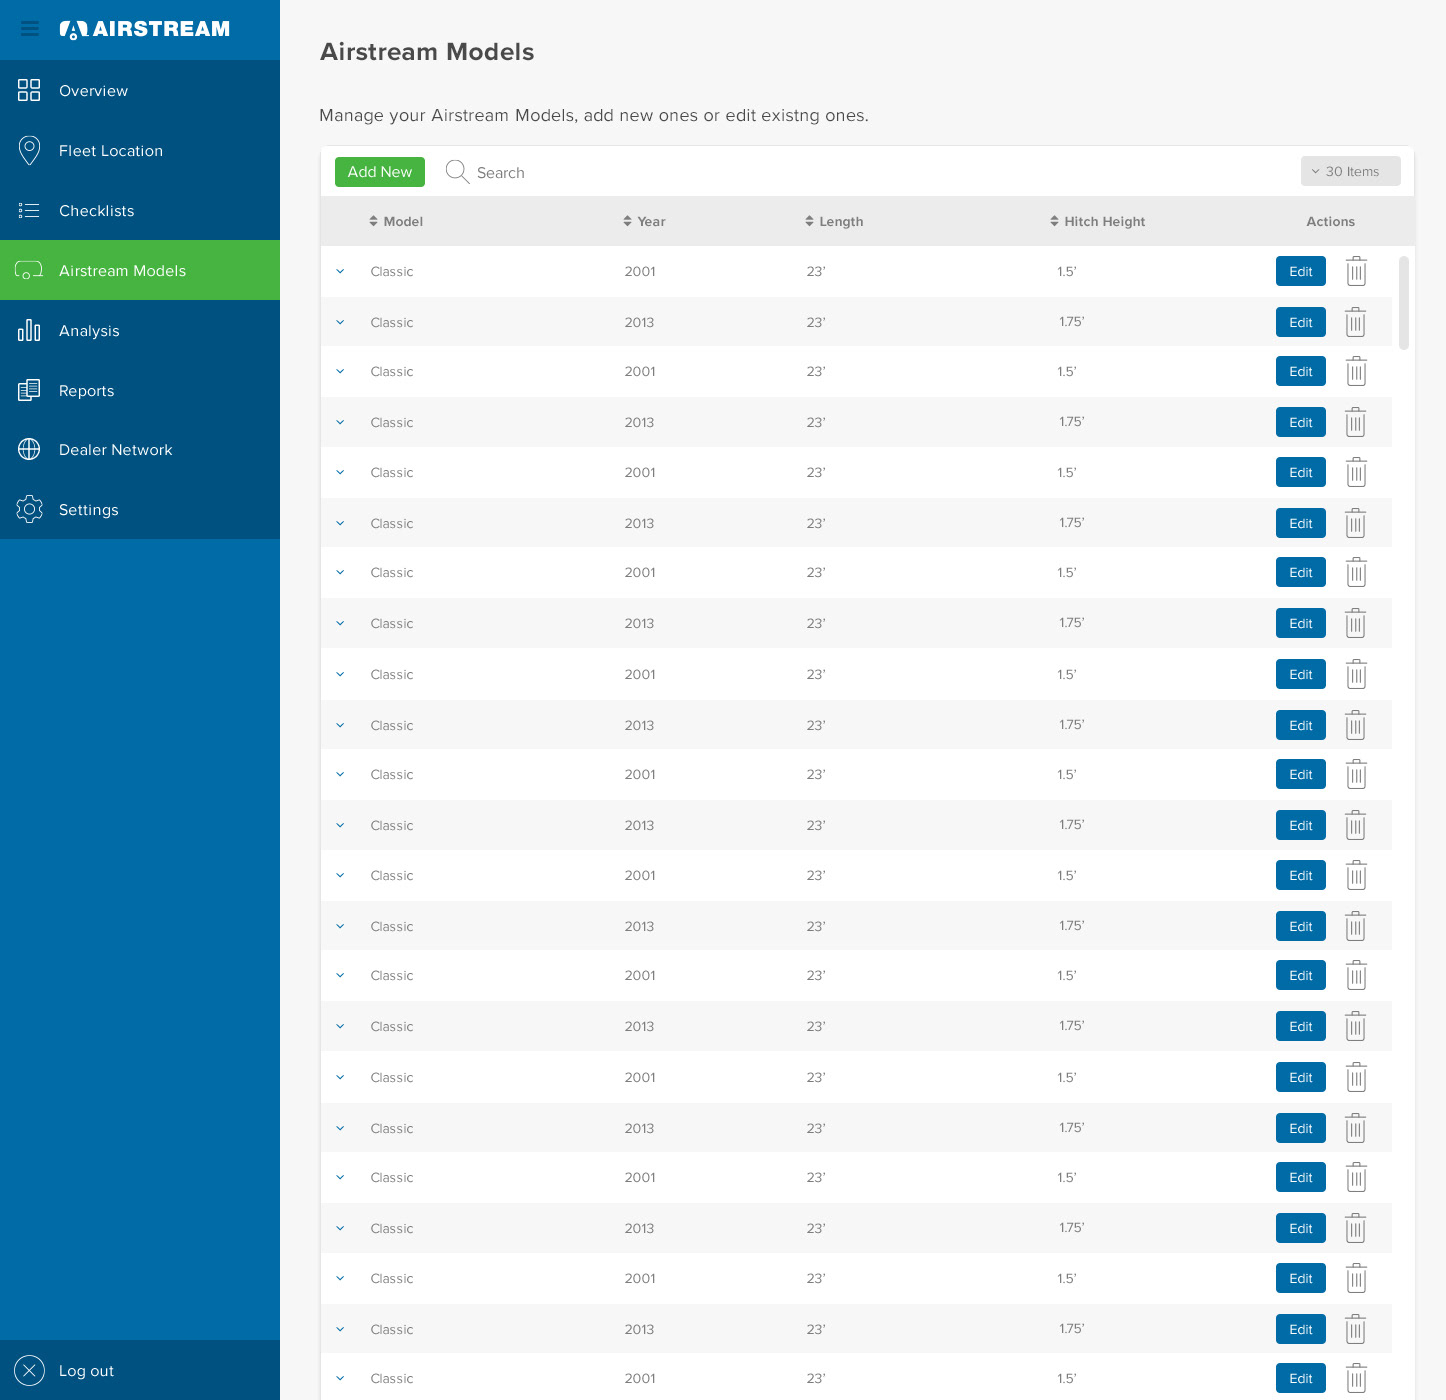Screen dimensions: 1446x1400
Task: Open the 30 Items dropdown
Action: (x=1351, y=171)
